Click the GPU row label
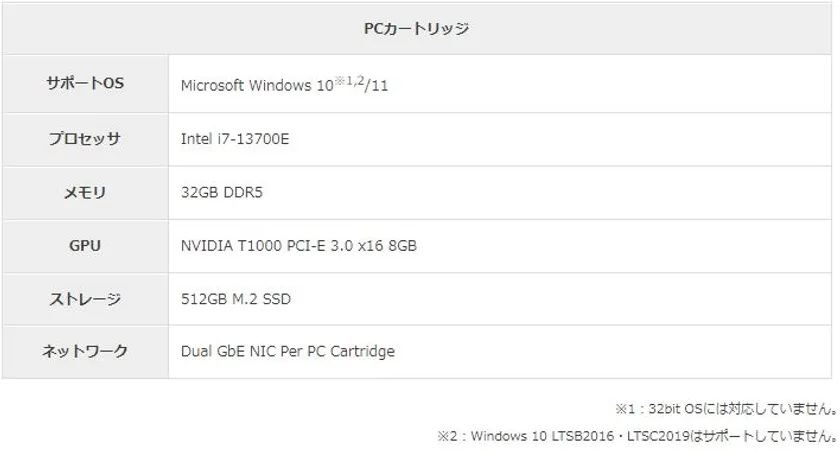 85,245
